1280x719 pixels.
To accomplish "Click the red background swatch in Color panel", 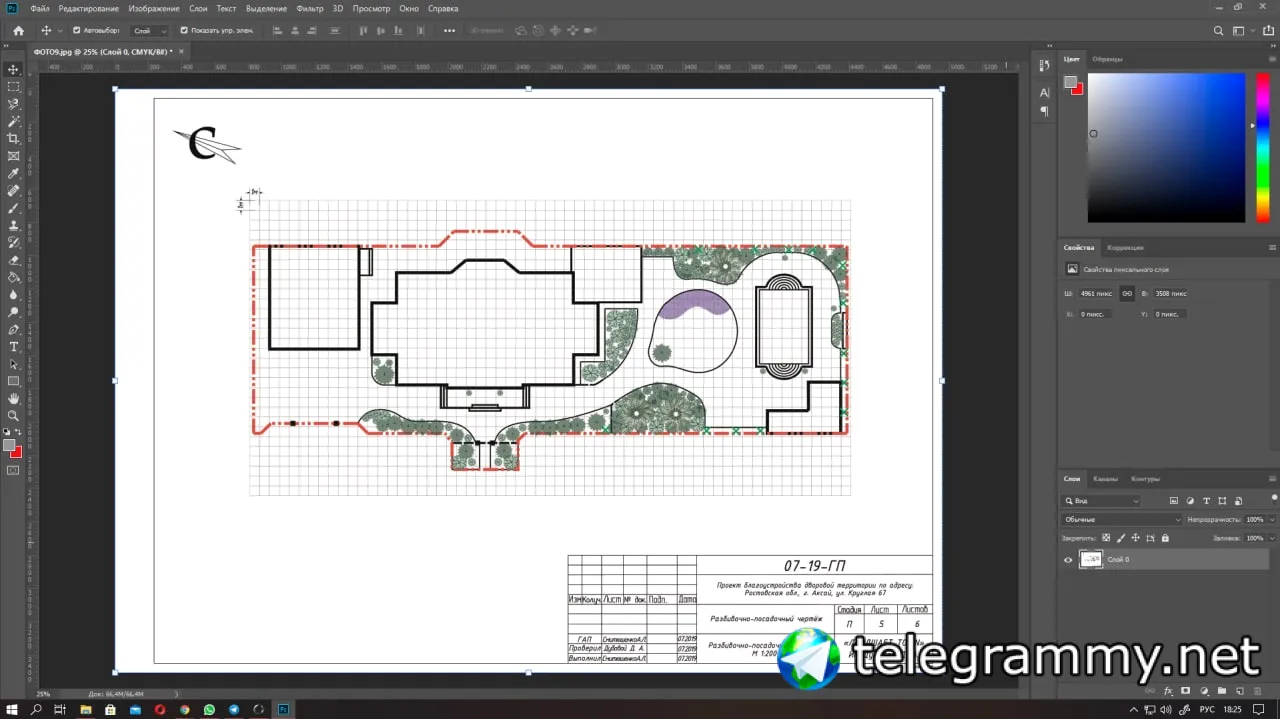I will pos(1077,89).
